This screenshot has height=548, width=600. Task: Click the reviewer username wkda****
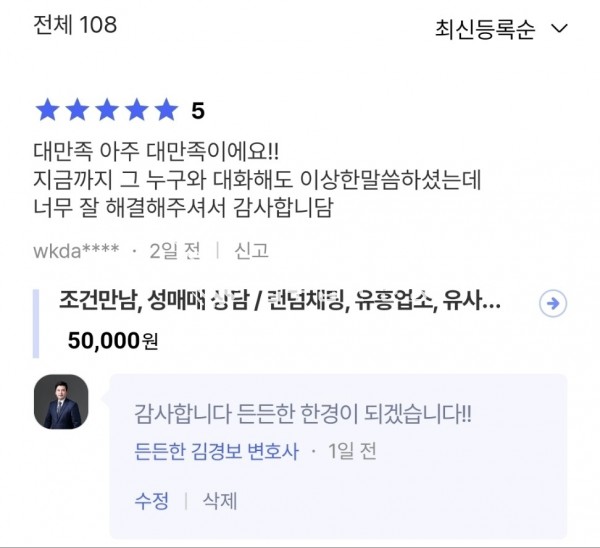[x=76, y=251]
